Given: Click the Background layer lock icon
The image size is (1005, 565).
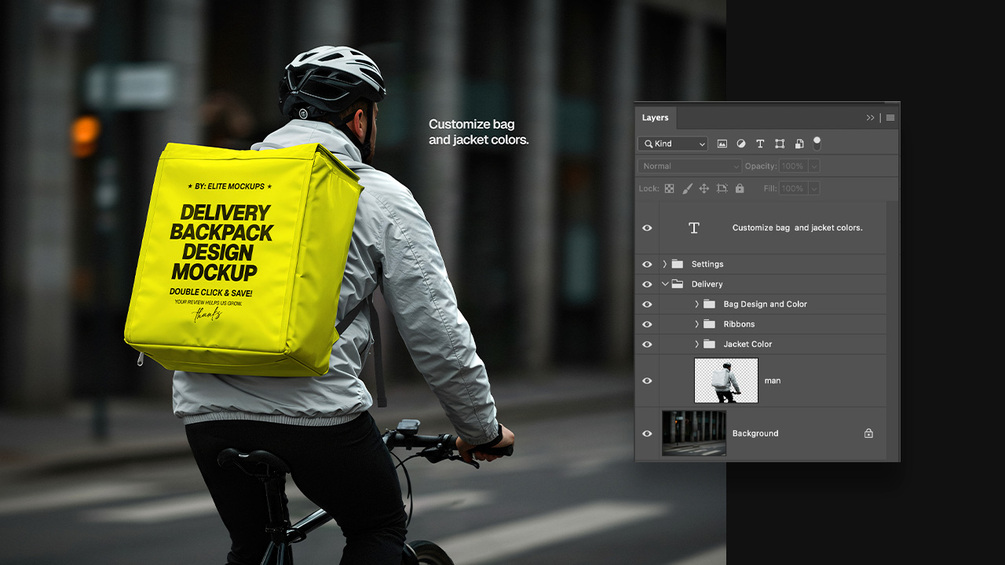Looking at the screenshot, I should [x=868, y=433].
